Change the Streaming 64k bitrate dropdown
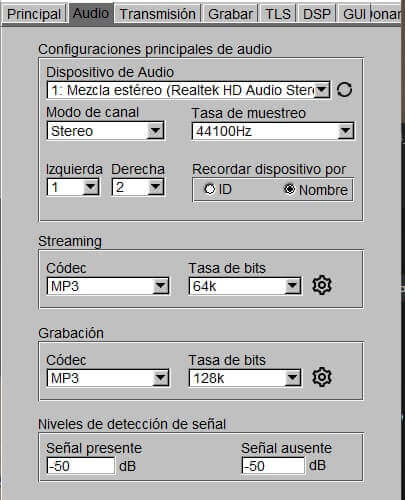 pyautogui.click(x=245, y=286)
